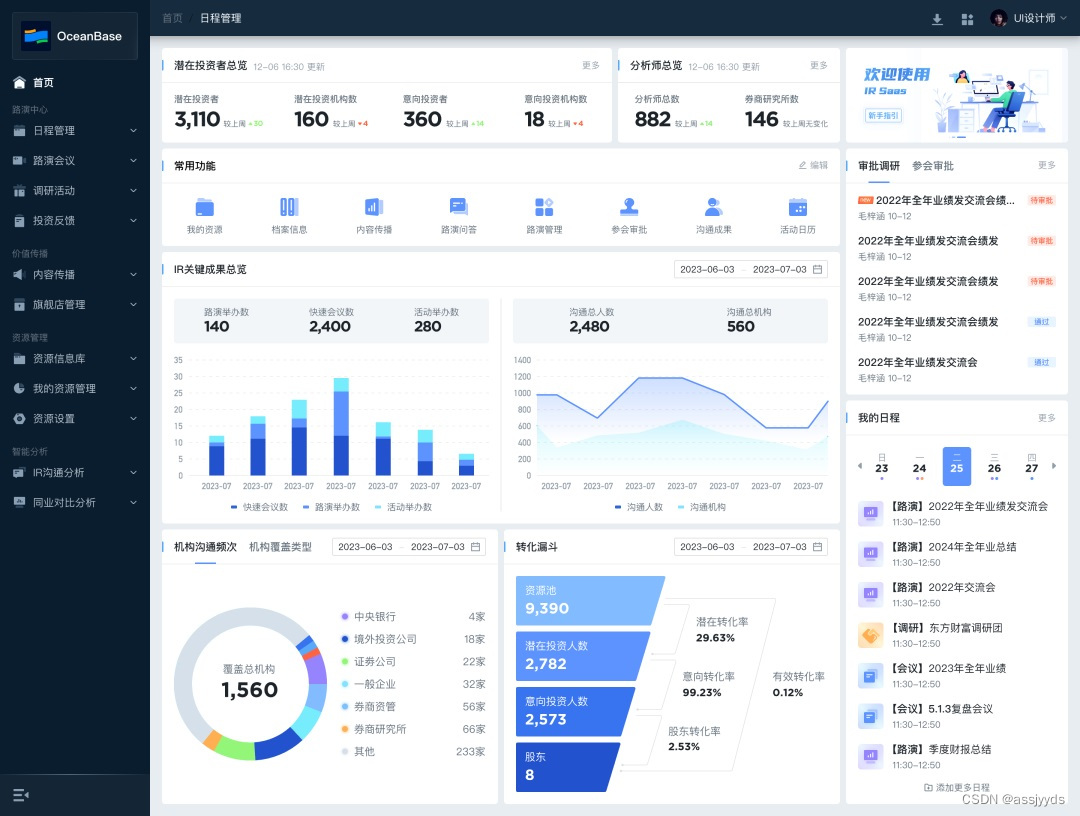
Task: Open 沟通成果 shortcut icon
Action: 714,207
